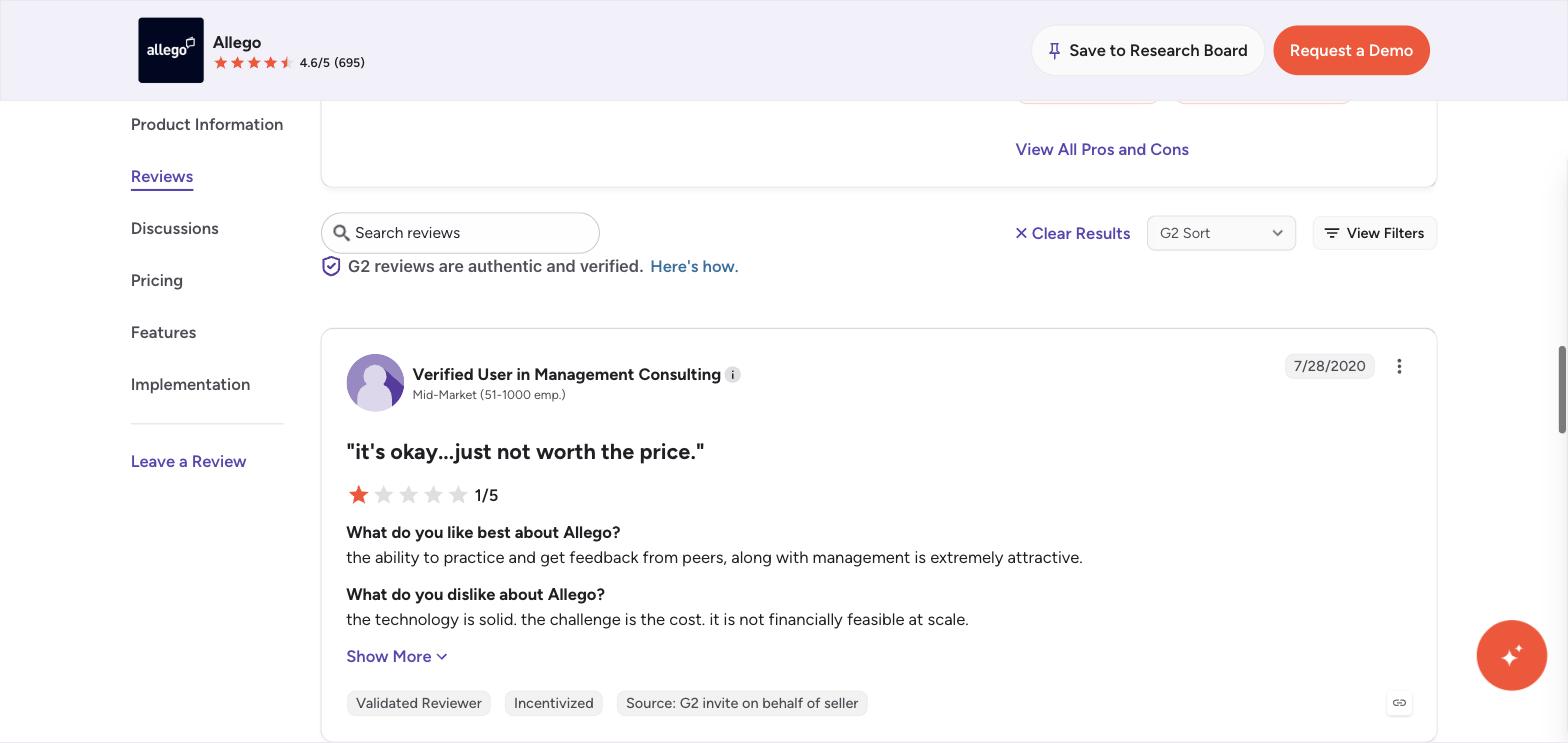Viewport: 1568px width, 743px height.
Task: Click the Allego product name in header
Action: 237,42
